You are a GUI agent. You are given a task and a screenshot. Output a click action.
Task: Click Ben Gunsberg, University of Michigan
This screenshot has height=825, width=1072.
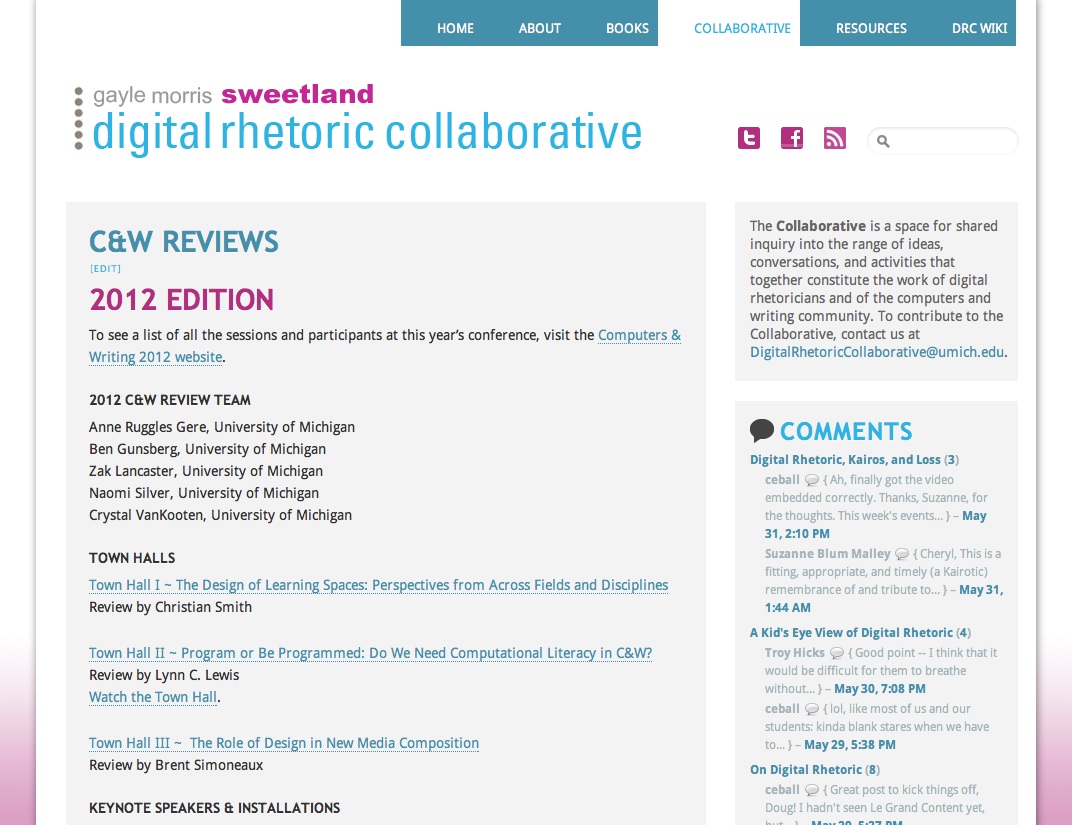pyautogui.click(x=207, y=449)
